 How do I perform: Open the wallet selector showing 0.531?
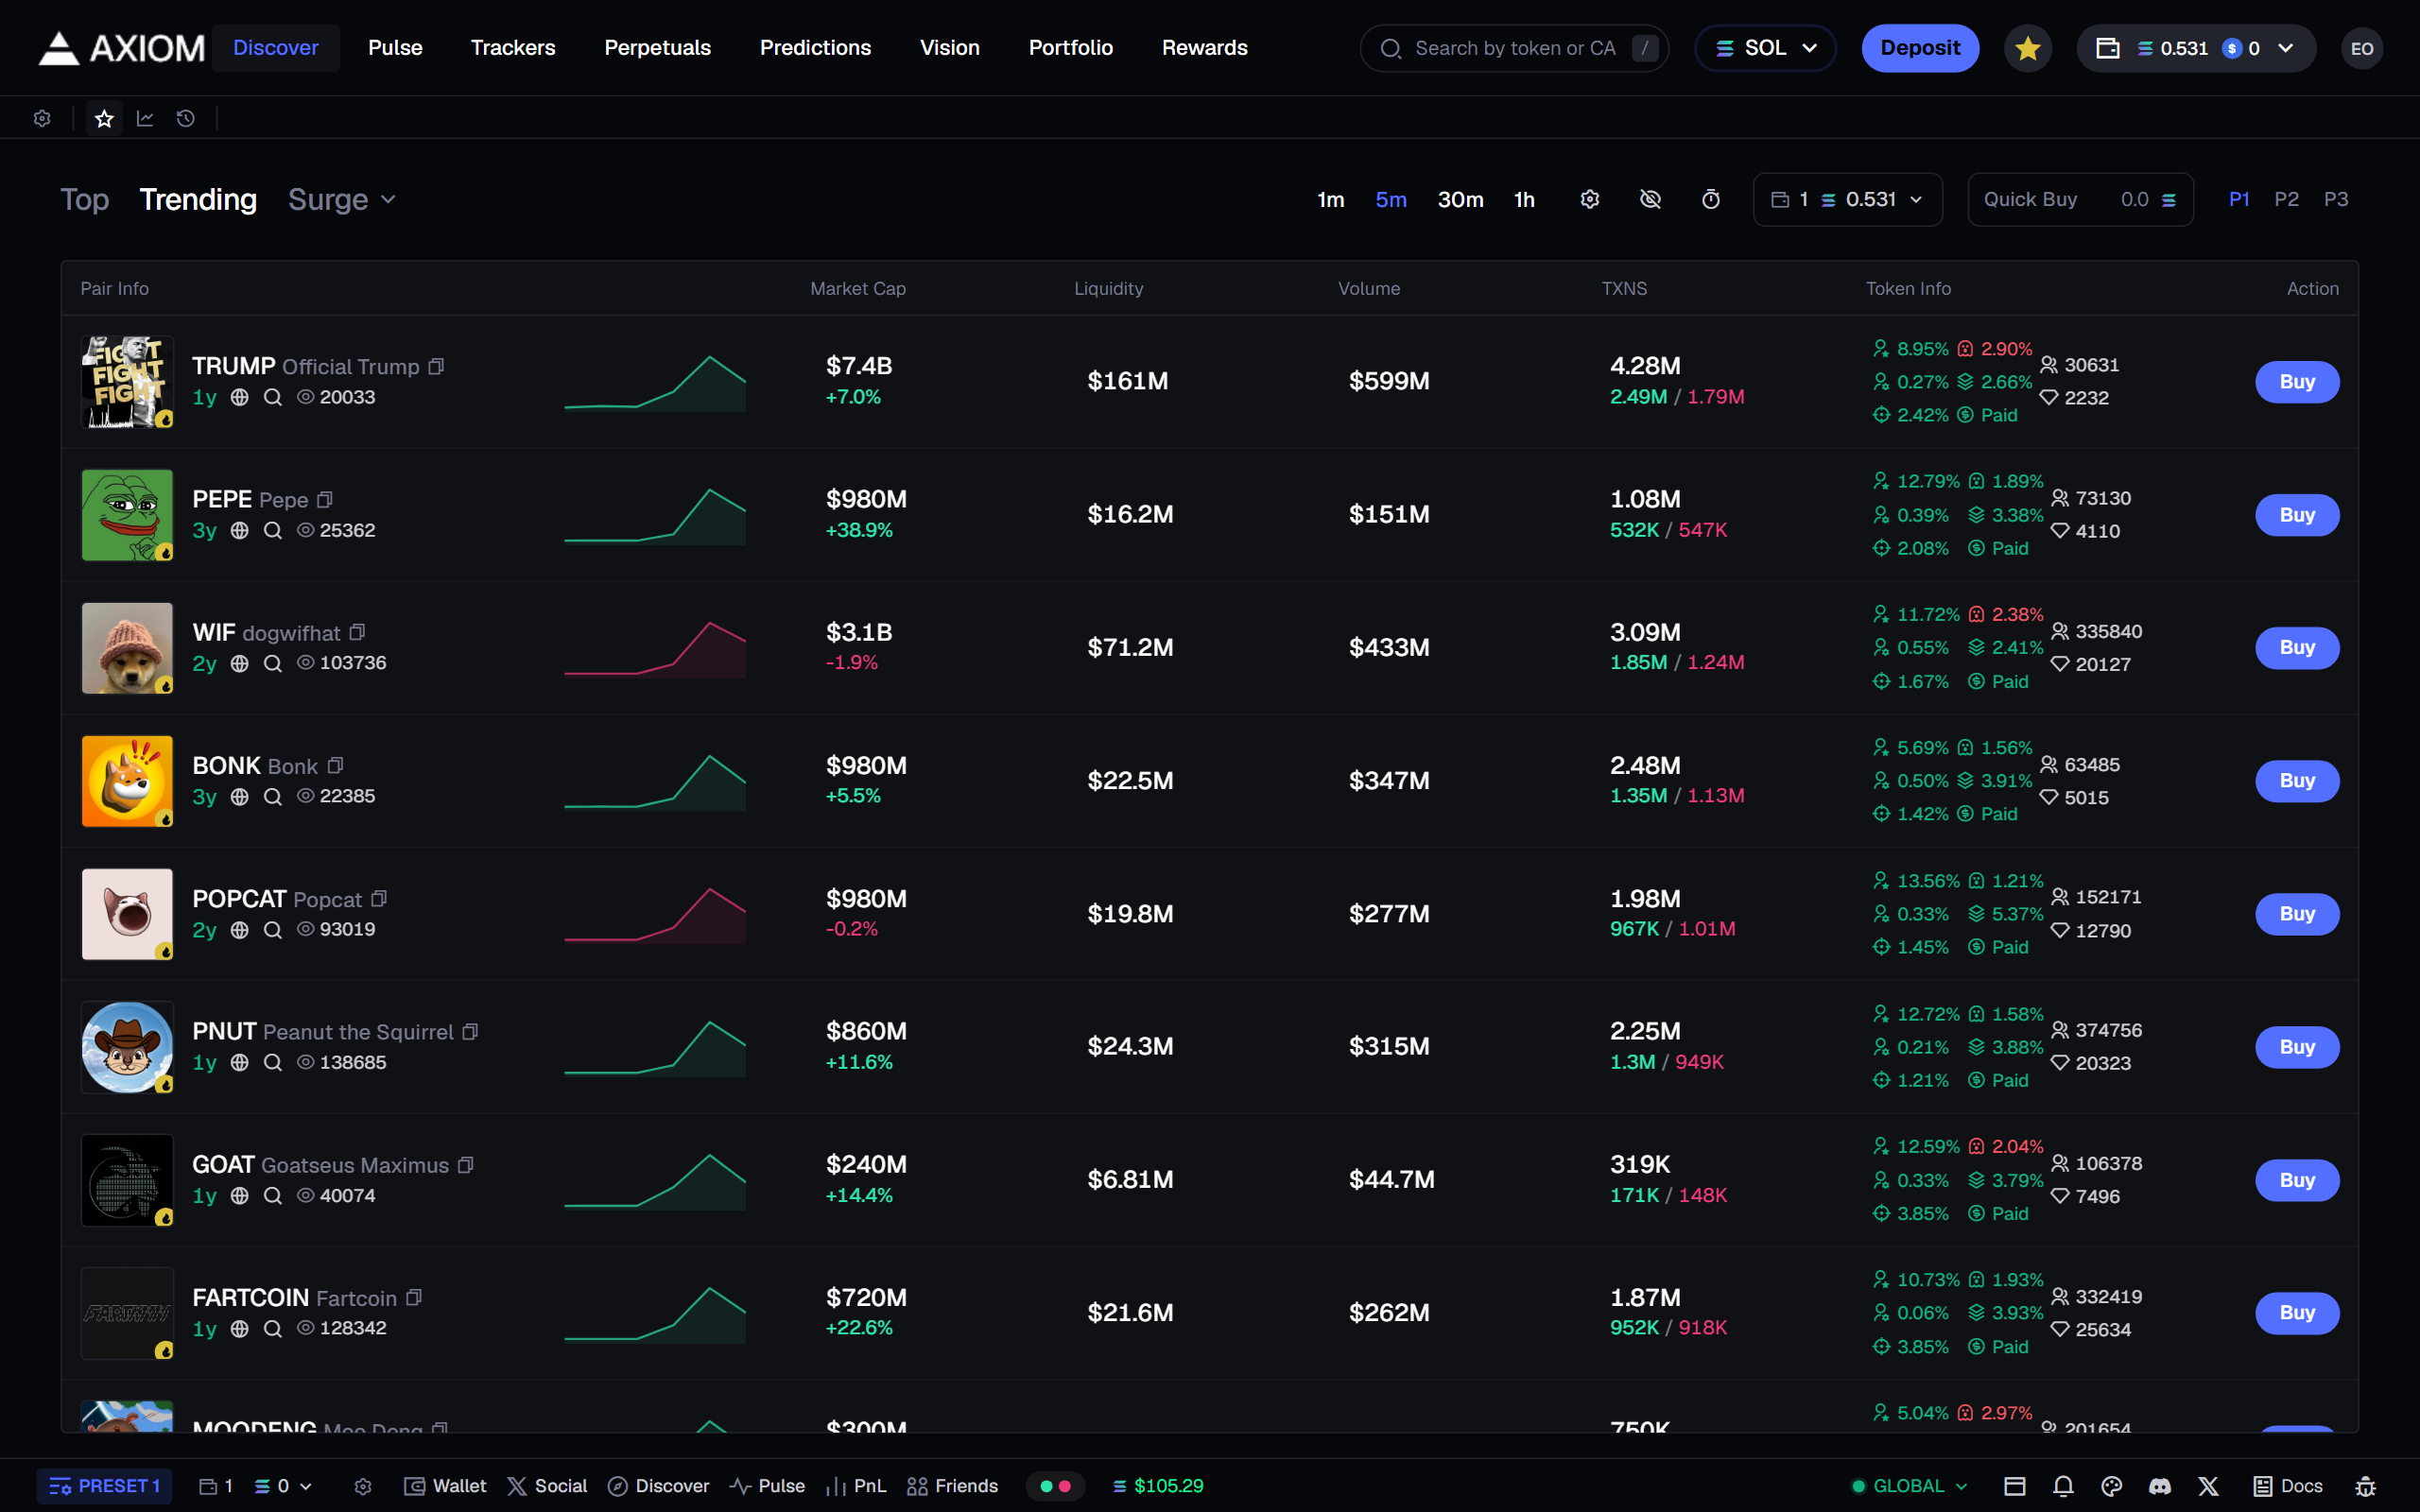tap(1848, 200)
